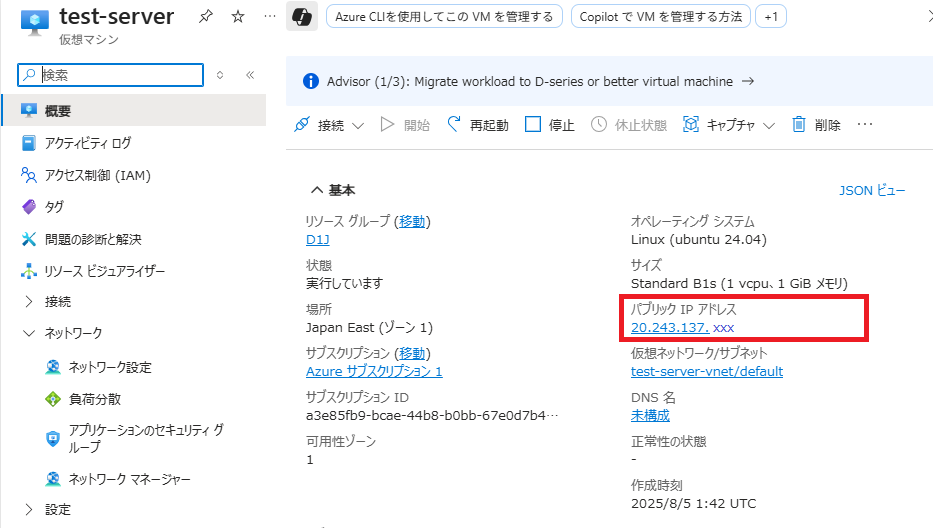Pin test-server to dashboard

click(206, 16)
